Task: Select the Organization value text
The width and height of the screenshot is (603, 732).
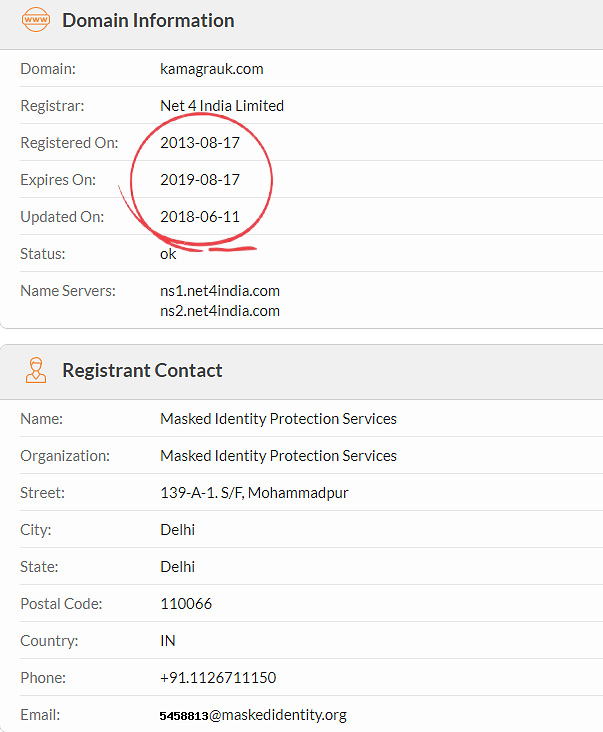Action: pyautogui.click(x=278, y=456)
